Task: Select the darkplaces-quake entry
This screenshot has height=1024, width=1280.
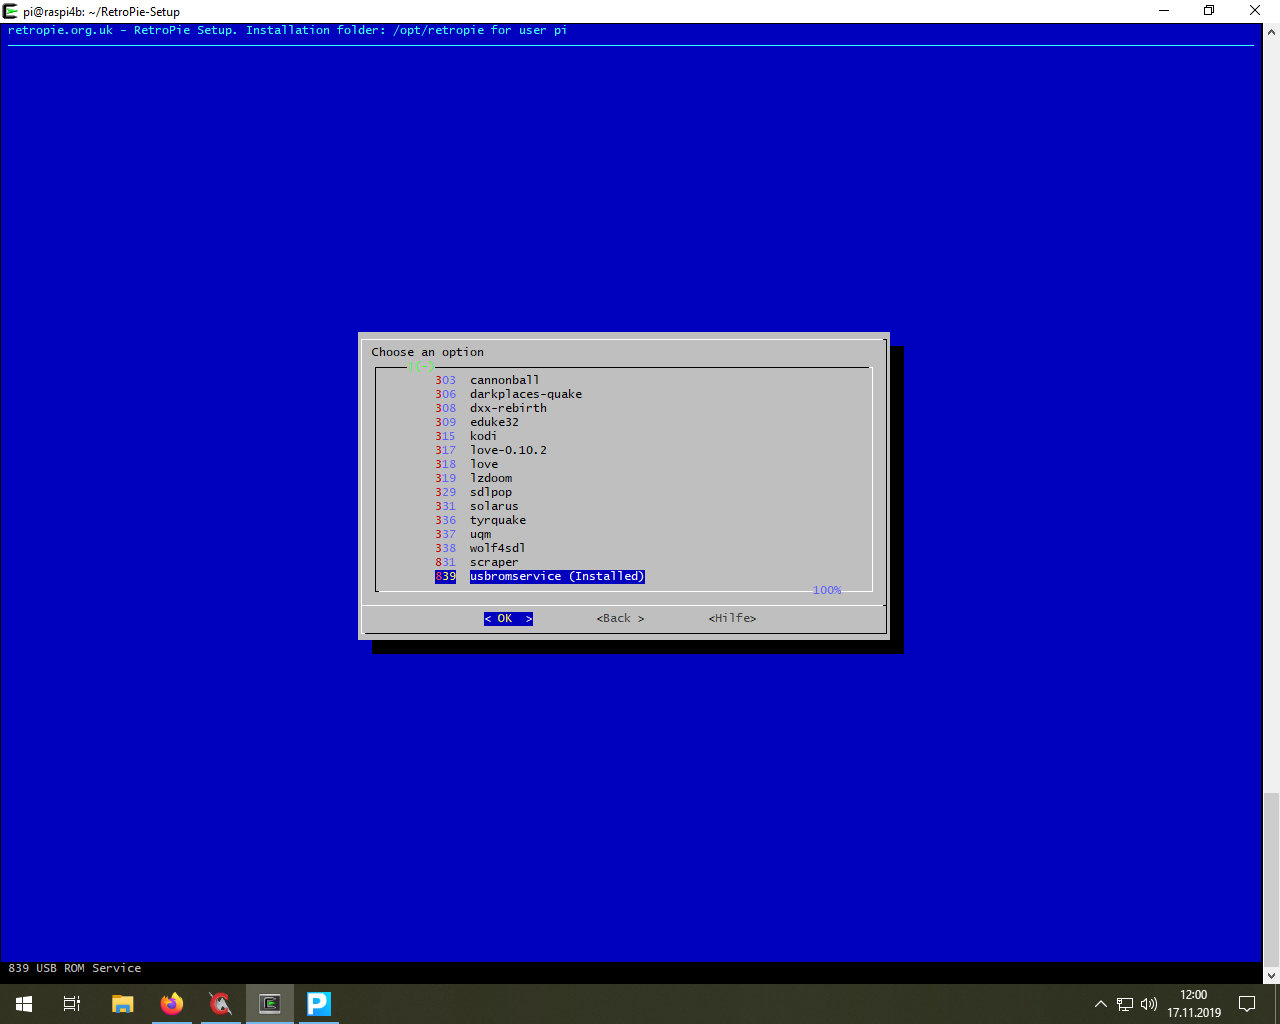Action: (x=508, y=394)
